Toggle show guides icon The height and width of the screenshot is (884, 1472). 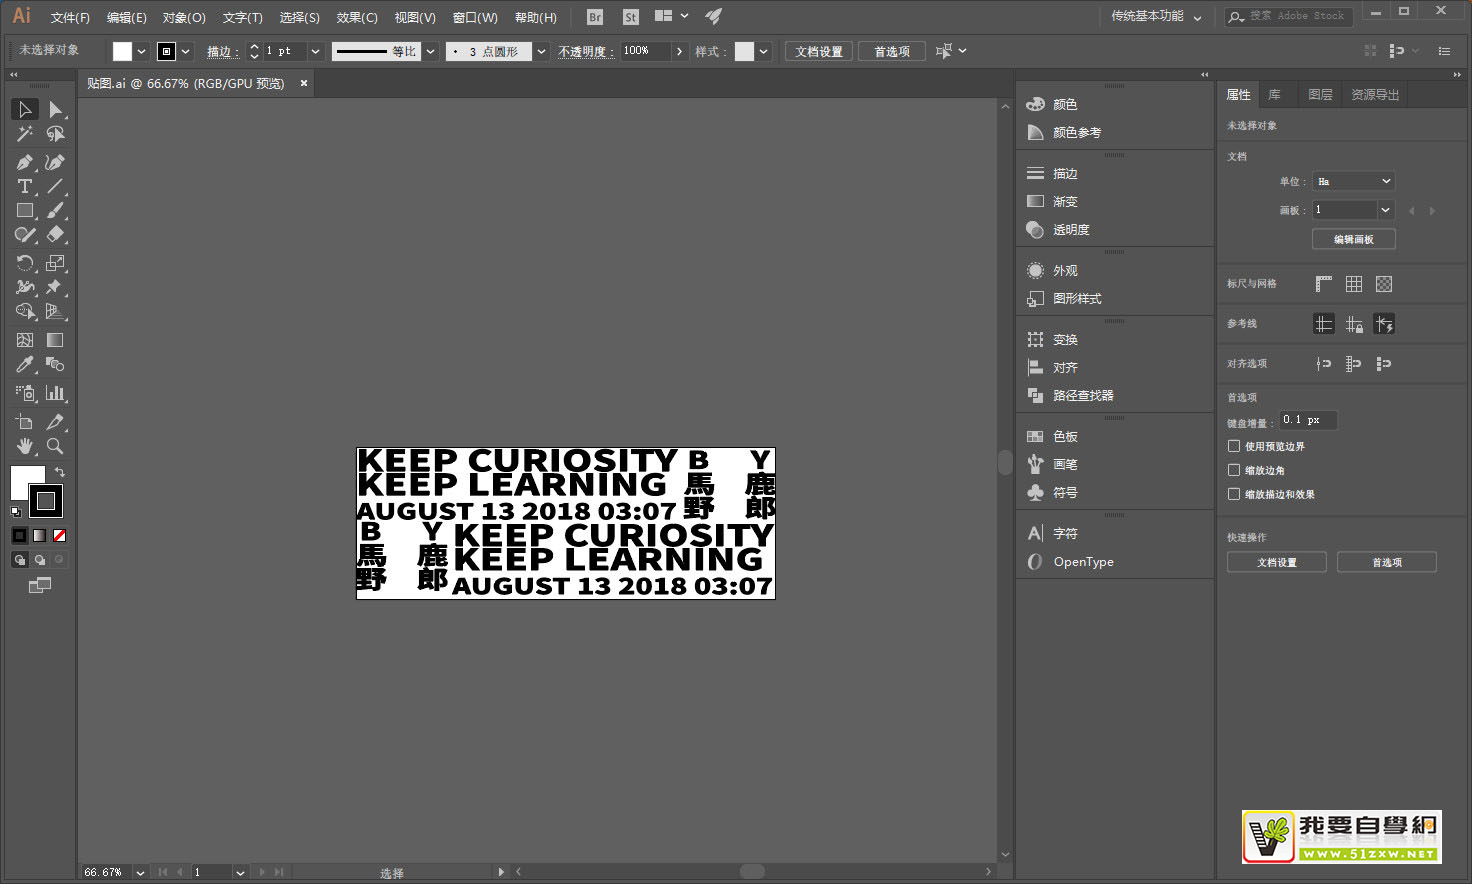coord(1324,324)
